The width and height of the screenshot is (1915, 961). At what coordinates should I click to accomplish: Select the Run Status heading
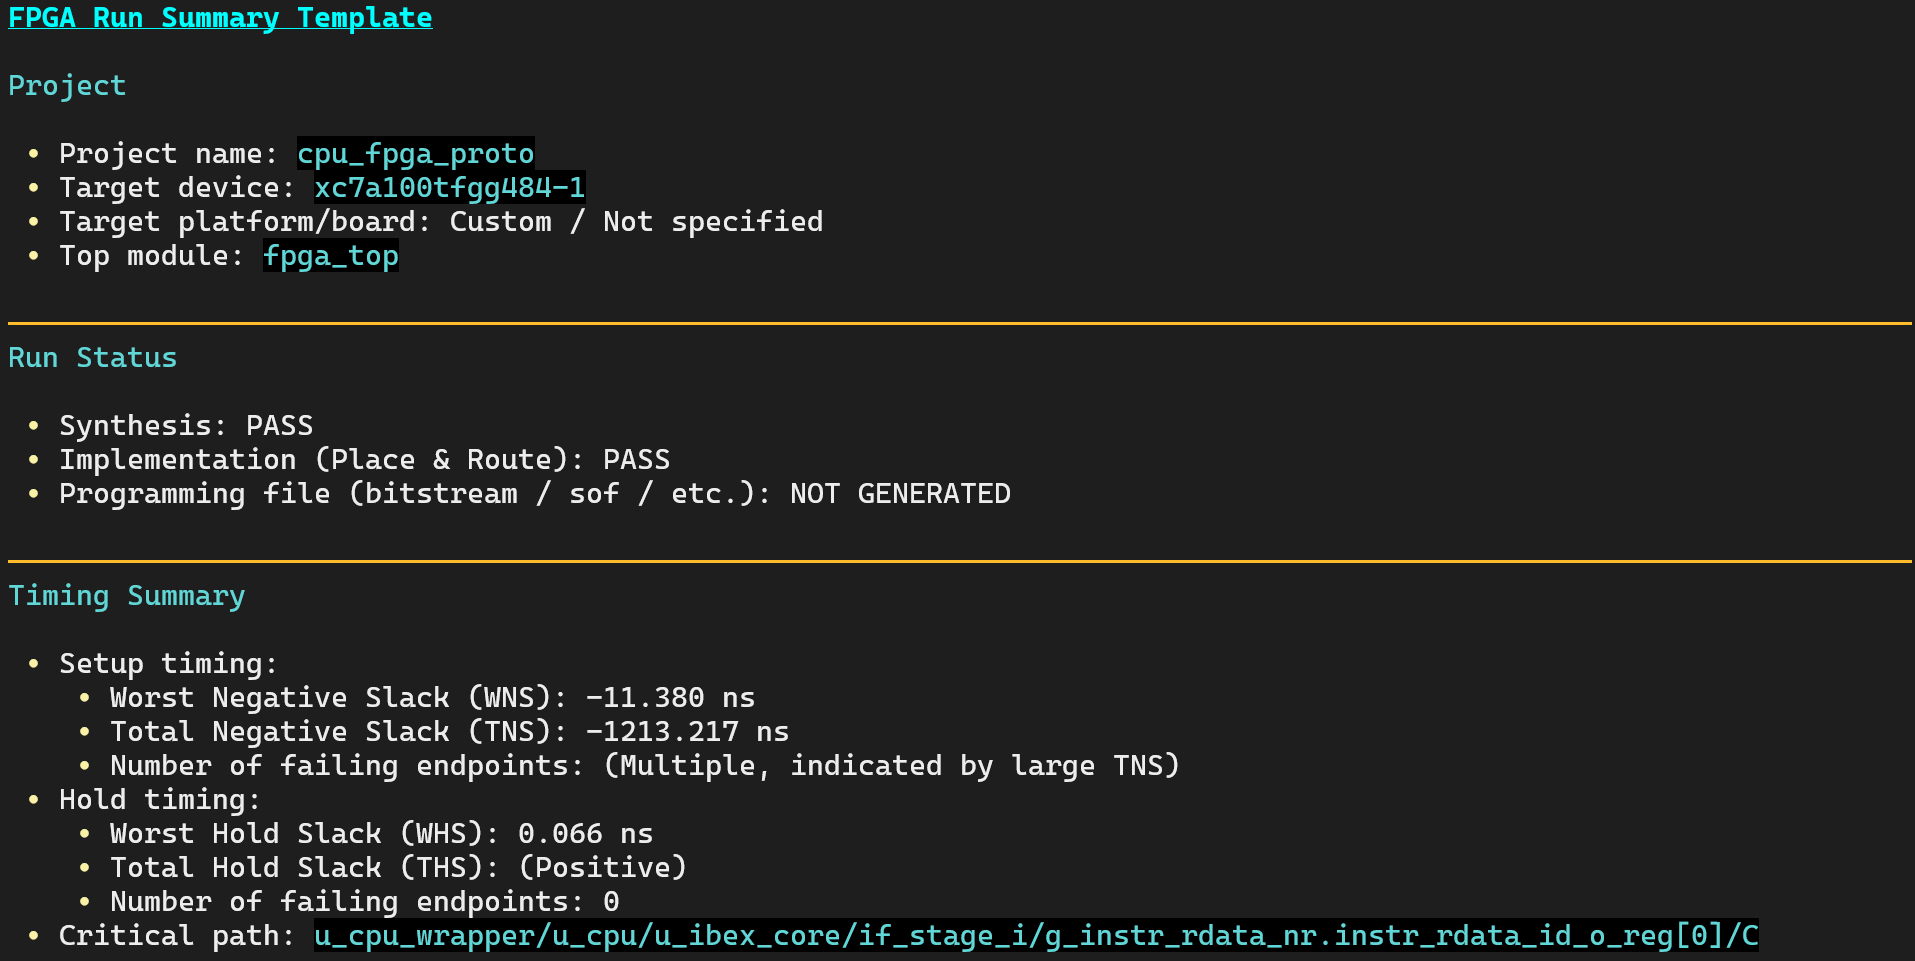pos(92,358)
